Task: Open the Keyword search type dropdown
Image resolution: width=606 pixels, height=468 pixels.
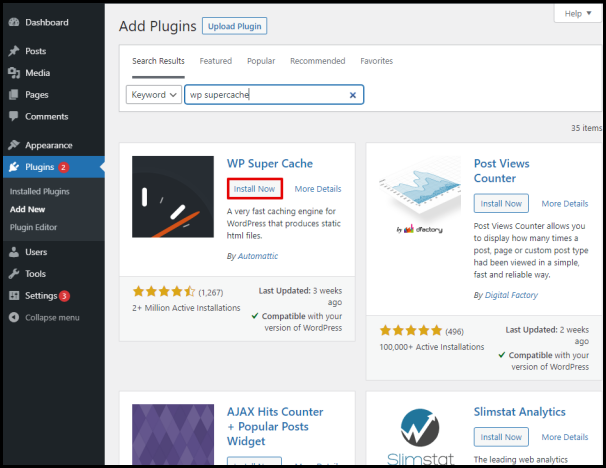Action: [x=154, y=95]
